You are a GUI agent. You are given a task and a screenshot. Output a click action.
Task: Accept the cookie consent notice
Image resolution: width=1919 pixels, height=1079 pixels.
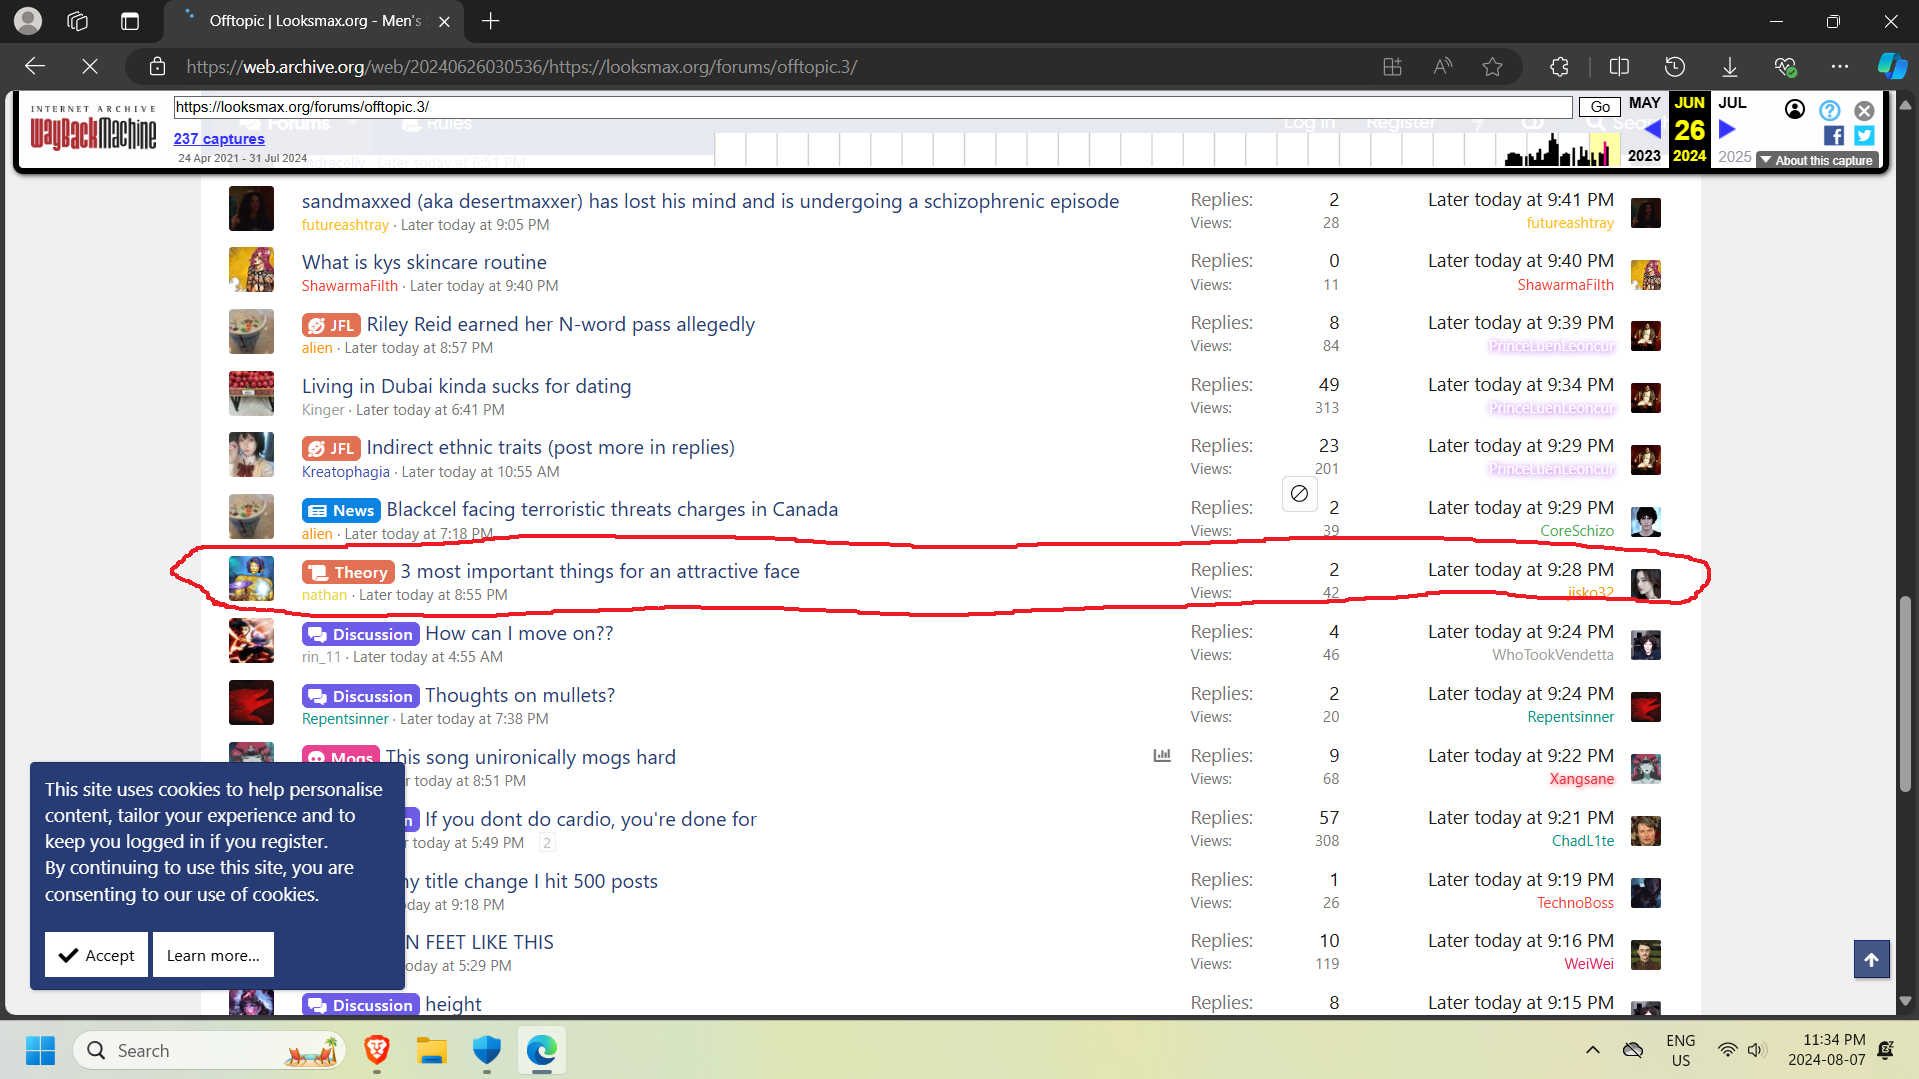(96, 955)
